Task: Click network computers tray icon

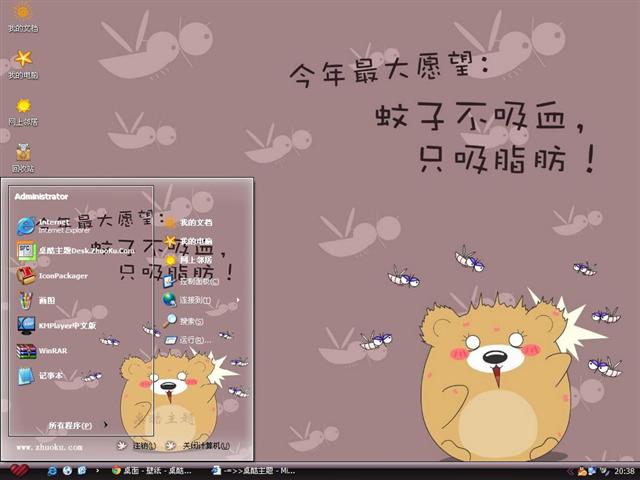Action: [592, 472]
